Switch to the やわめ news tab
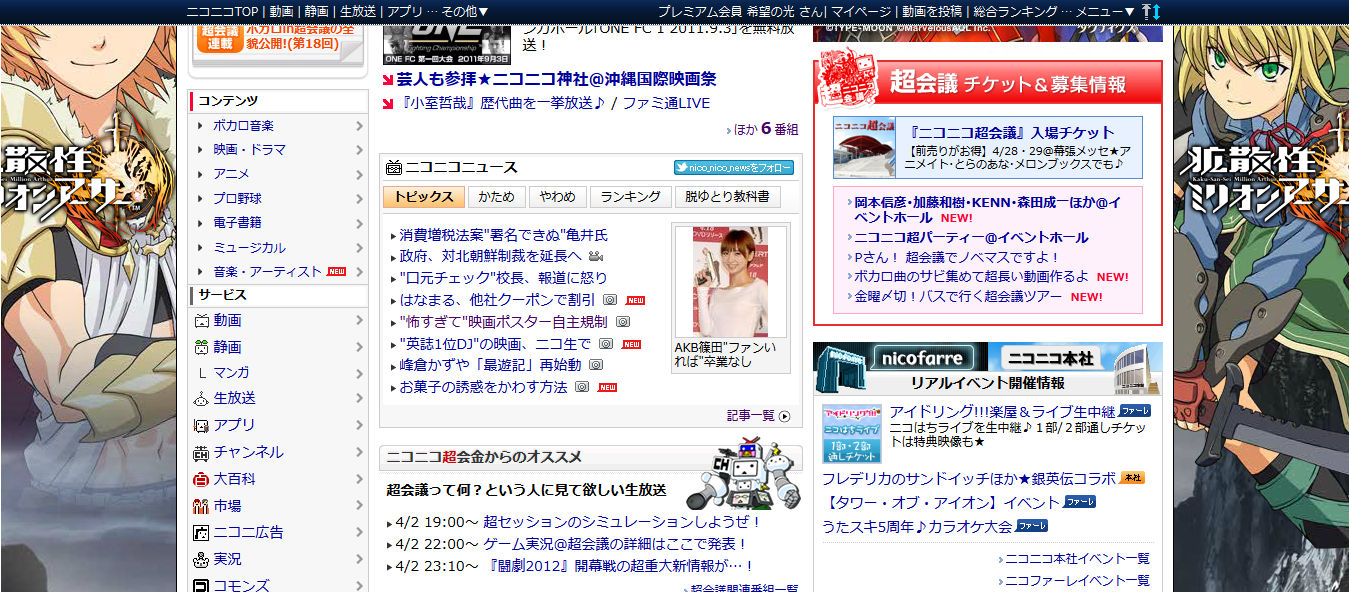Screen dimensions: 1349x592 click(557, 197)
